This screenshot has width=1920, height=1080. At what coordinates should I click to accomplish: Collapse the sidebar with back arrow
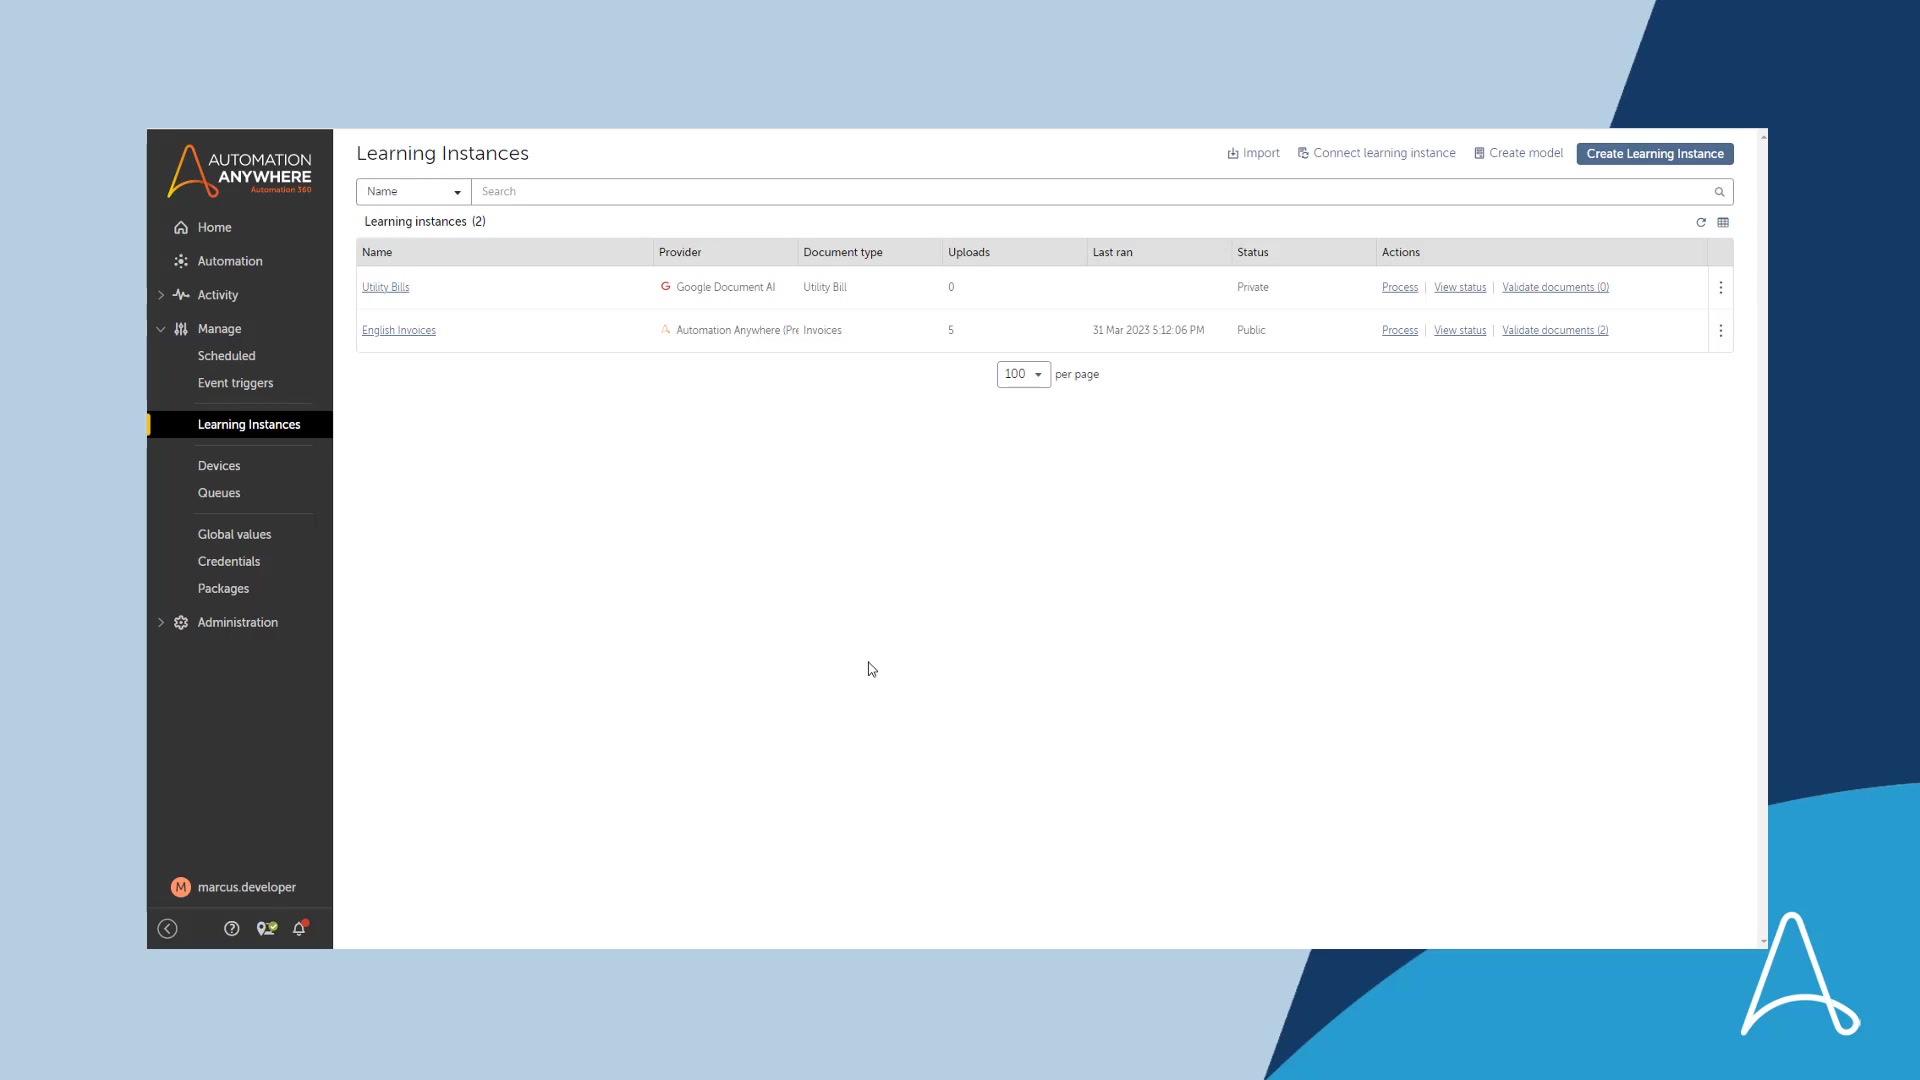coord(168,929)
